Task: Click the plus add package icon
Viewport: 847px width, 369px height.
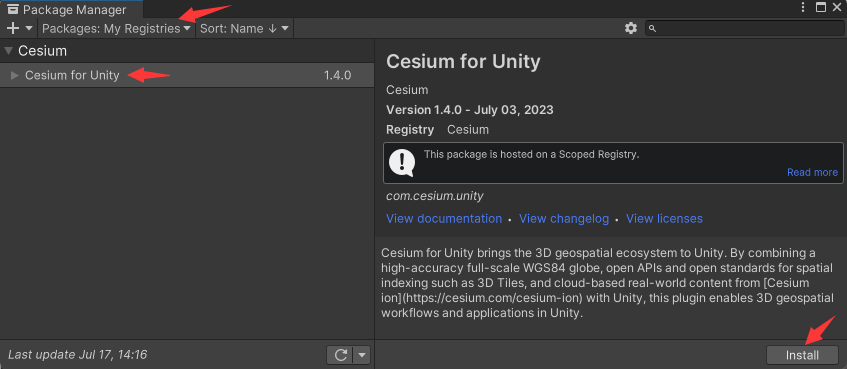Action: 12,29
